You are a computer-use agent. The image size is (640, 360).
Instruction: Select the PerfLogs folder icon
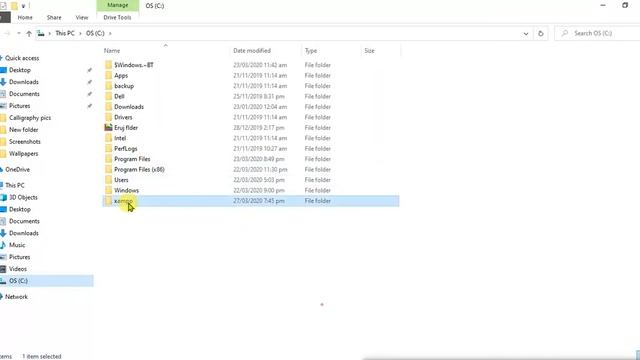click(108, 149)
